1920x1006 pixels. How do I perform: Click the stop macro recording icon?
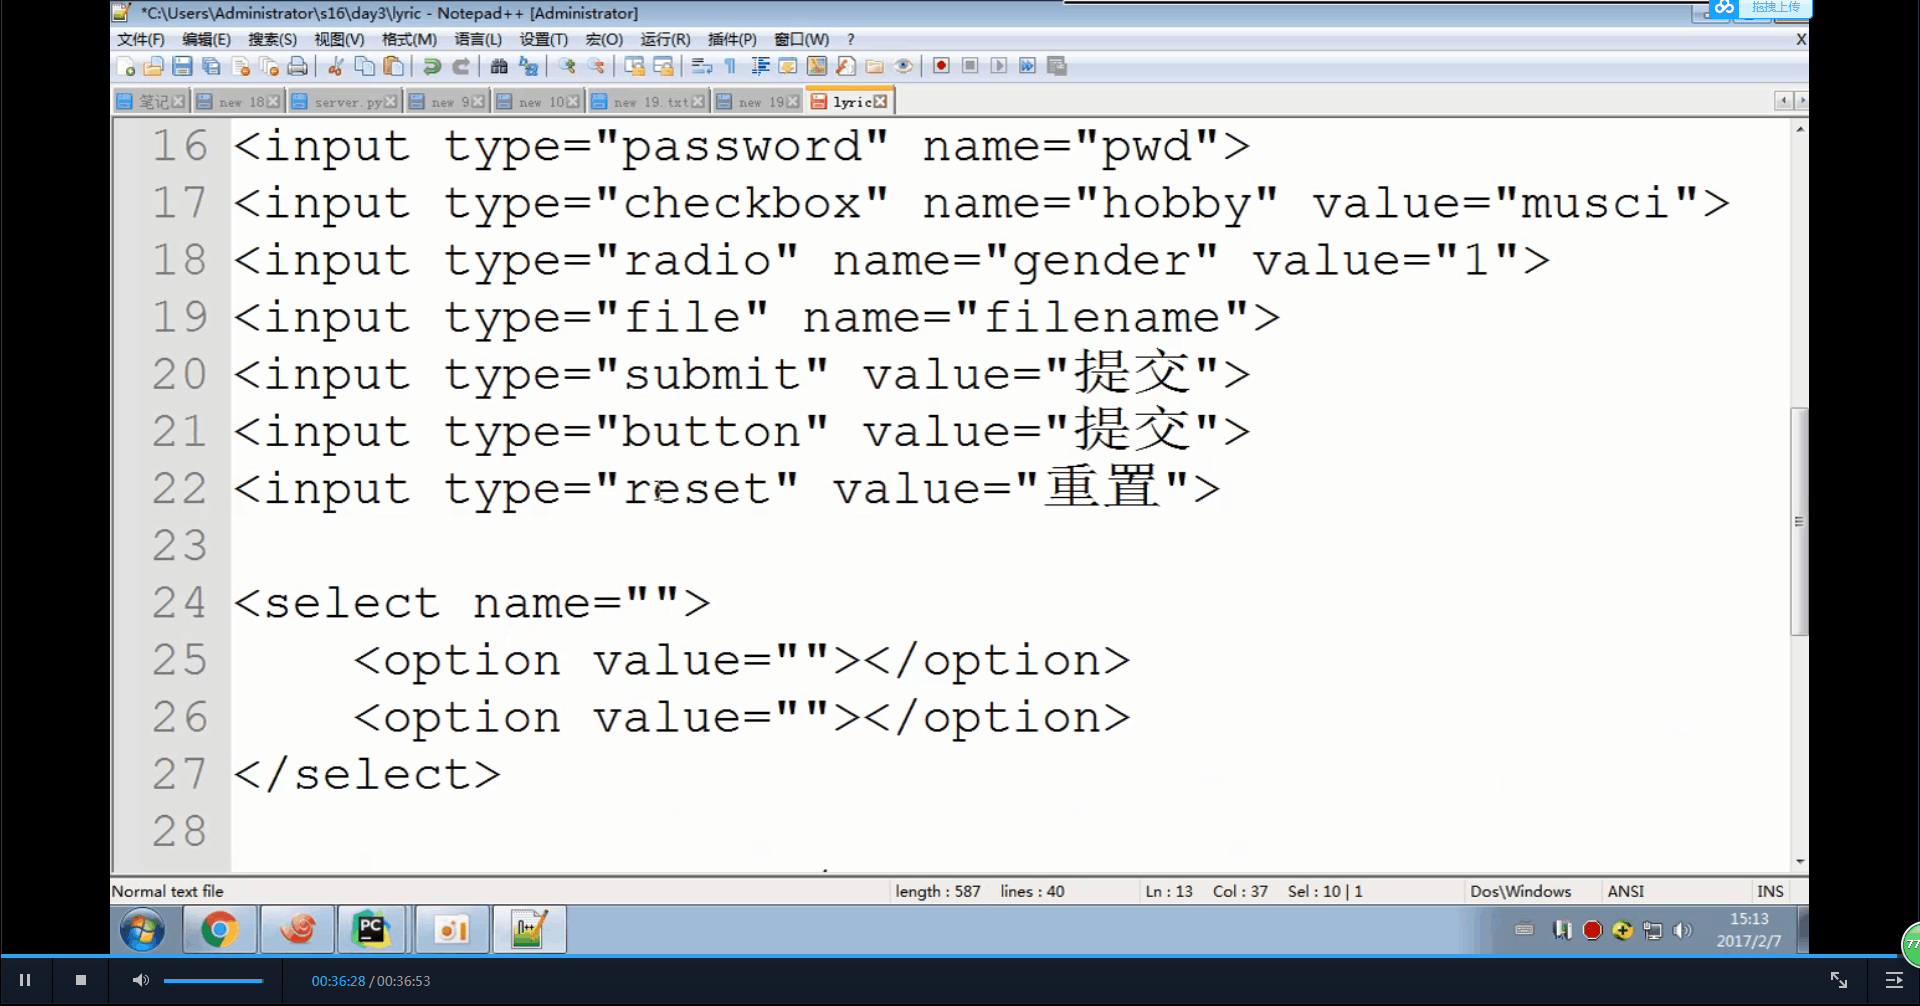[x=970, y=66]
